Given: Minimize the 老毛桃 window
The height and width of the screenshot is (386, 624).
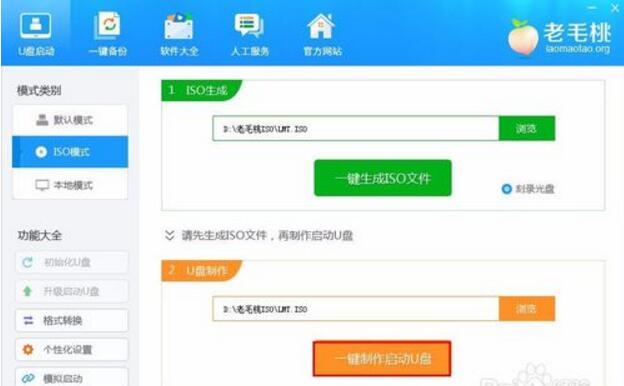Looking at the screenshot, I should (592, 8).
